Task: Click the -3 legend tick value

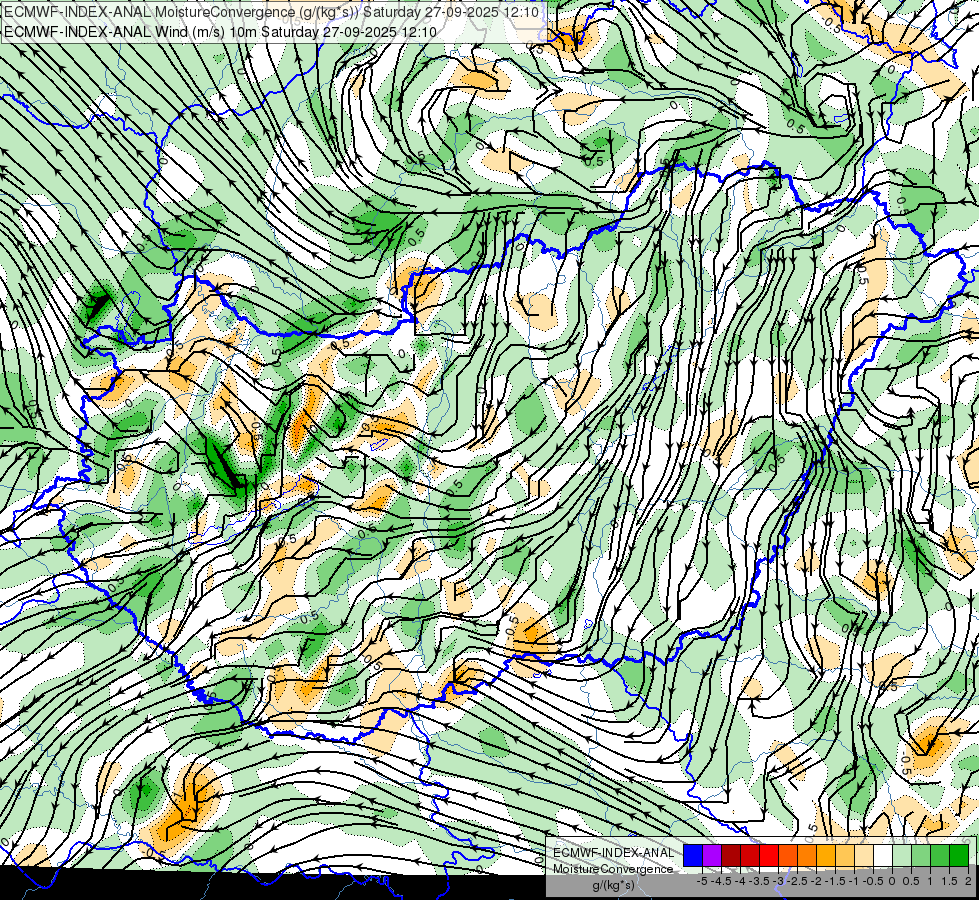Action: (x=779, y=881)
